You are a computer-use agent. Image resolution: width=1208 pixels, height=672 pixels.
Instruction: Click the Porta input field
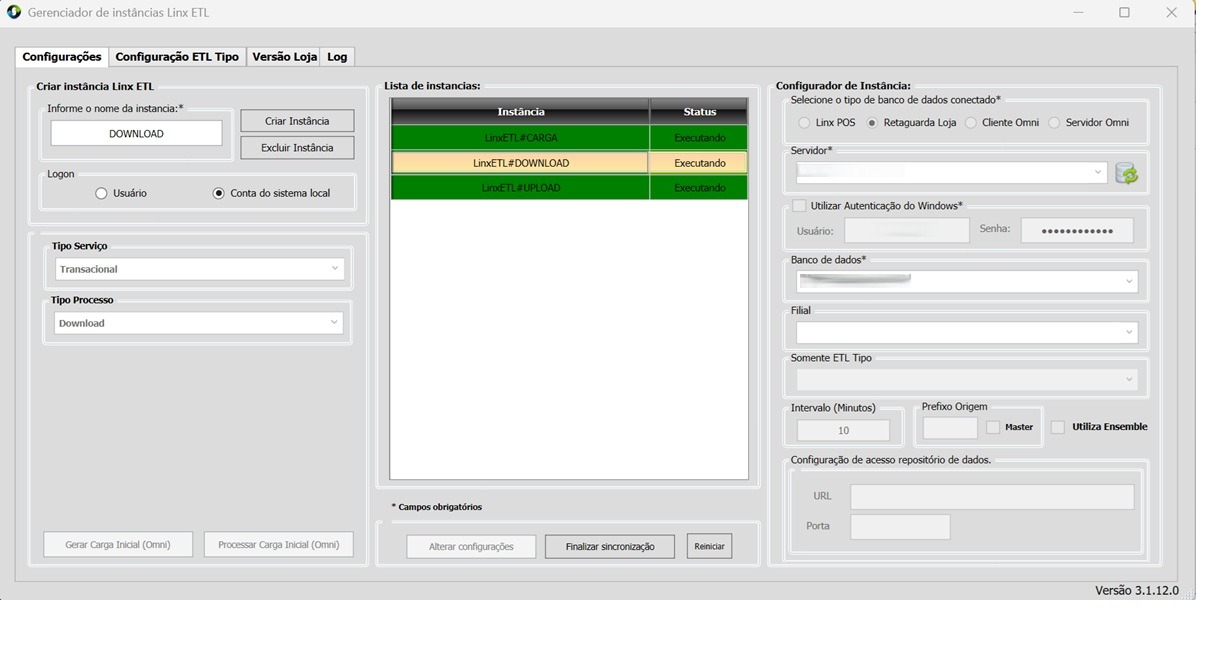click(900, 527)
